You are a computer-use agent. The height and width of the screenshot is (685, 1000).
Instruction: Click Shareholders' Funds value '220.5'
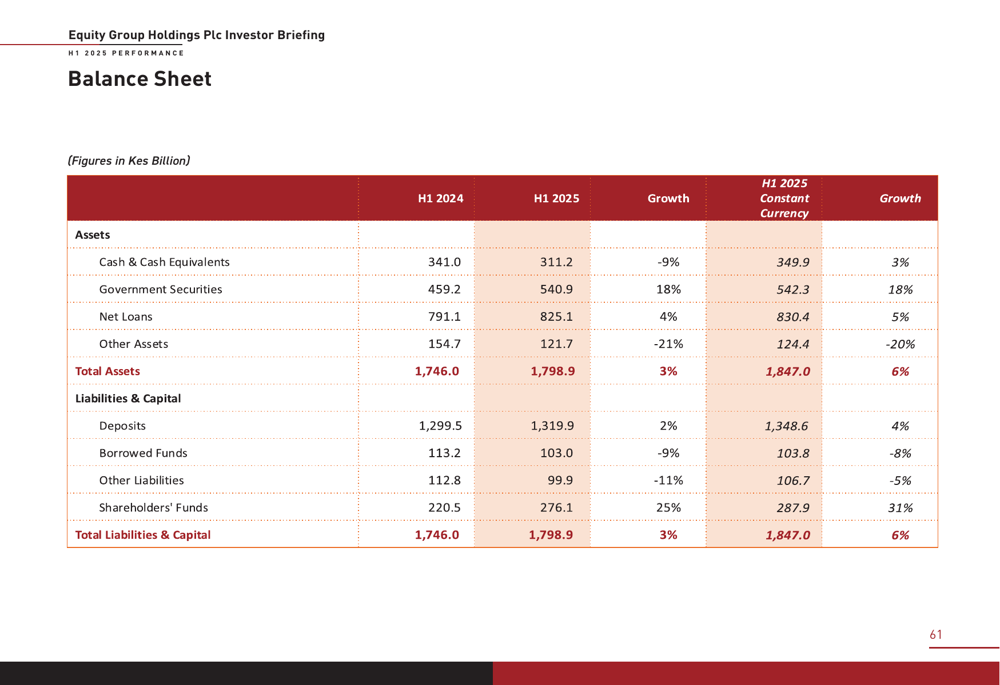pos(444,508)
